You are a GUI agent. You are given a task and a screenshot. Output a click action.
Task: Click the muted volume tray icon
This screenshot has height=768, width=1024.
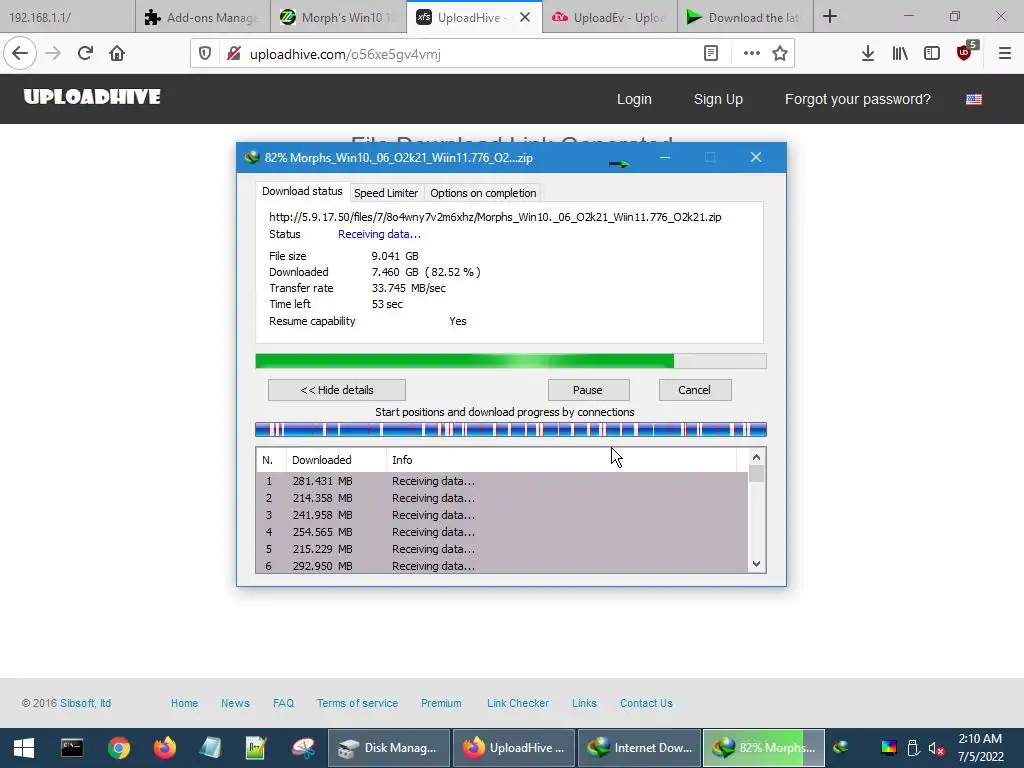[936, 748]
